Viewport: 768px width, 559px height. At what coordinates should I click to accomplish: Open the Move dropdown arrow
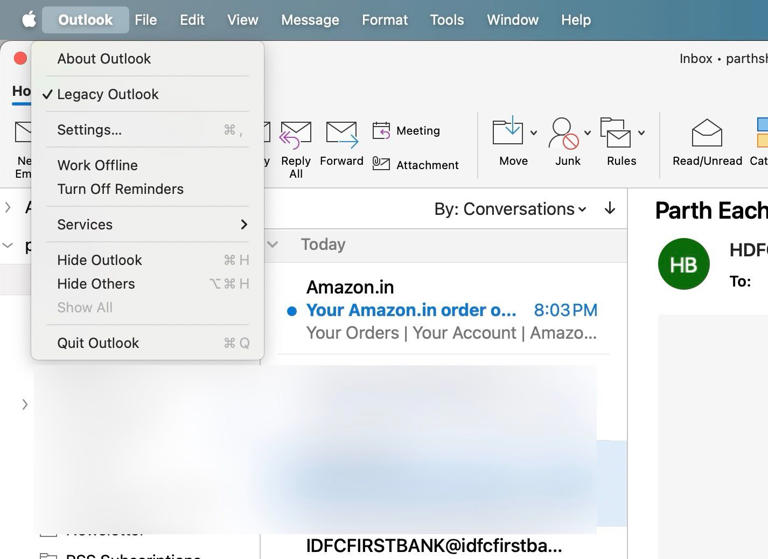coord(534,133)
